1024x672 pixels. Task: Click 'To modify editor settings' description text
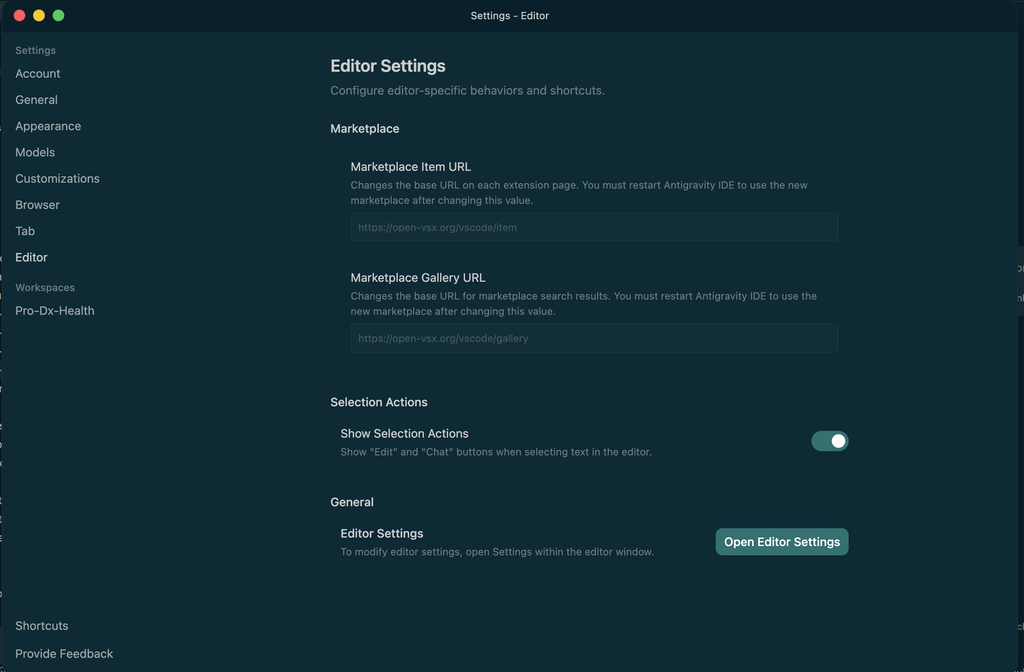[497, 552]
